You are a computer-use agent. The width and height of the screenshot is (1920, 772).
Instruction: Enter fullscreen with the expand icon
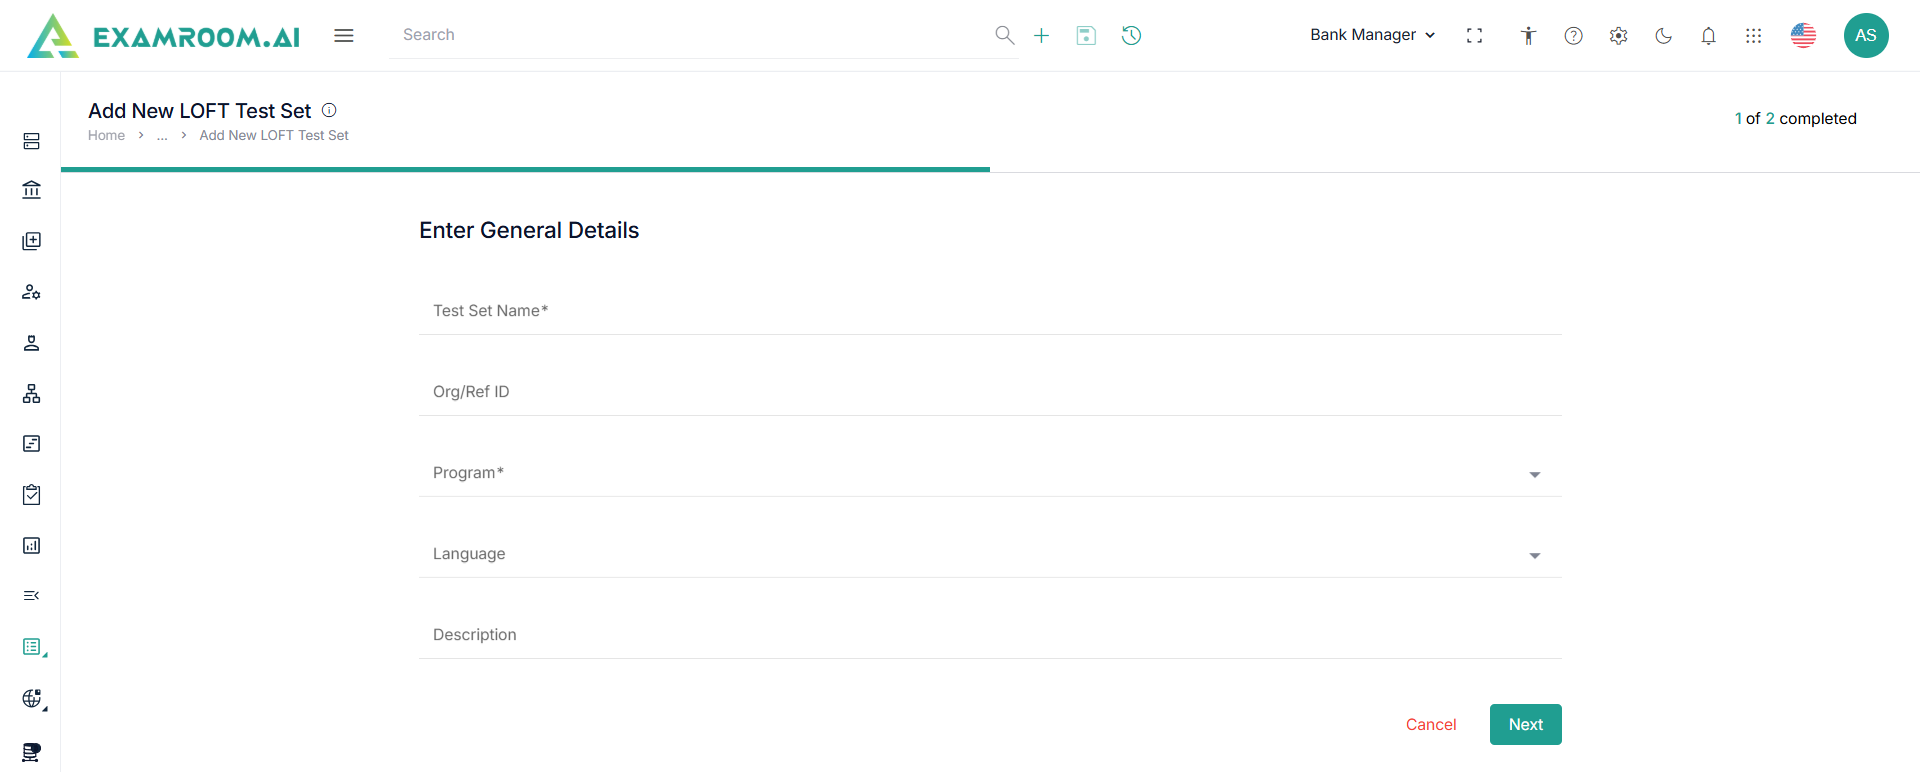(1474, 36)
